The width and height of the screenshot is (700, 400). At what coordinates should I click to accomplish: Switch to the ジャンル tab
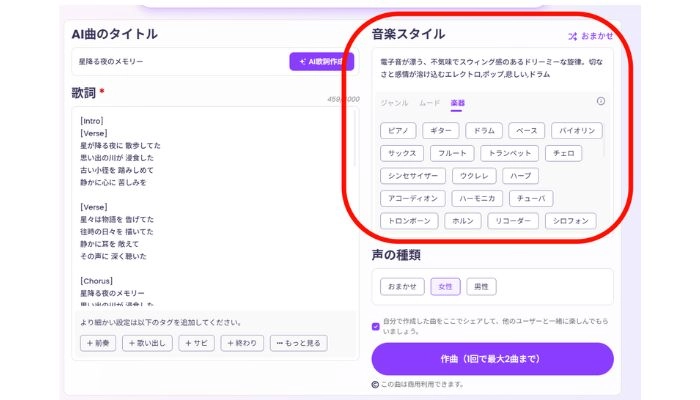tap(394, 102)
